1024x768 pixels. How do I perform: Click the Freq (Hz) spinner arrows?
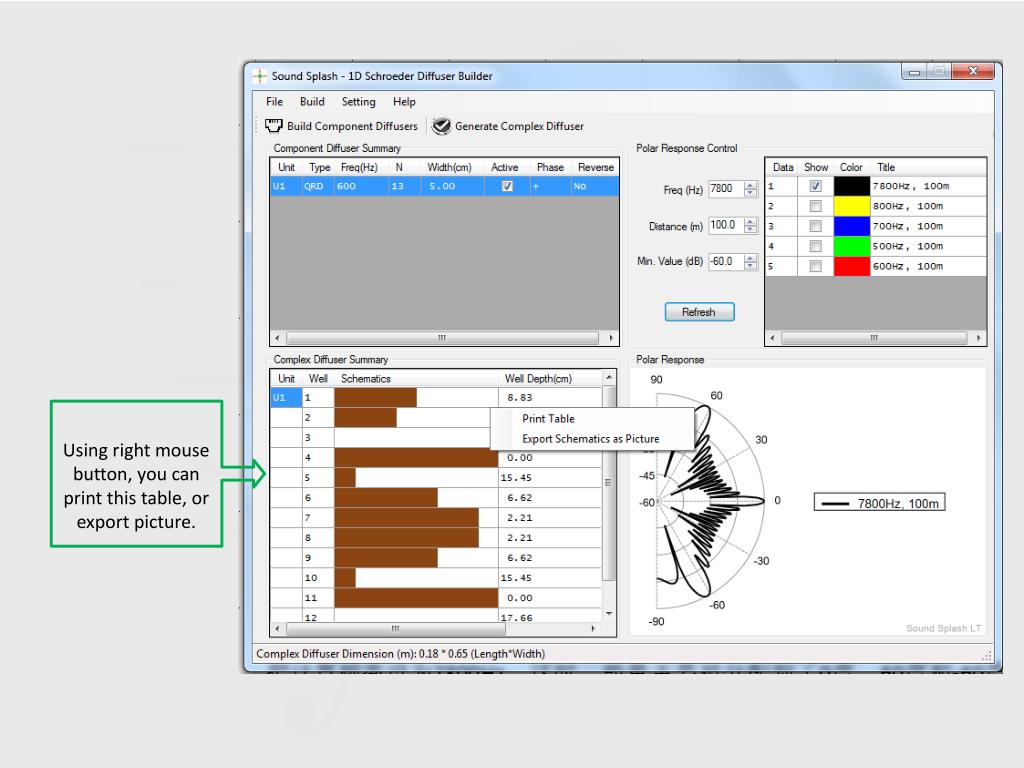pyautogui.click(x=751, y=189)
